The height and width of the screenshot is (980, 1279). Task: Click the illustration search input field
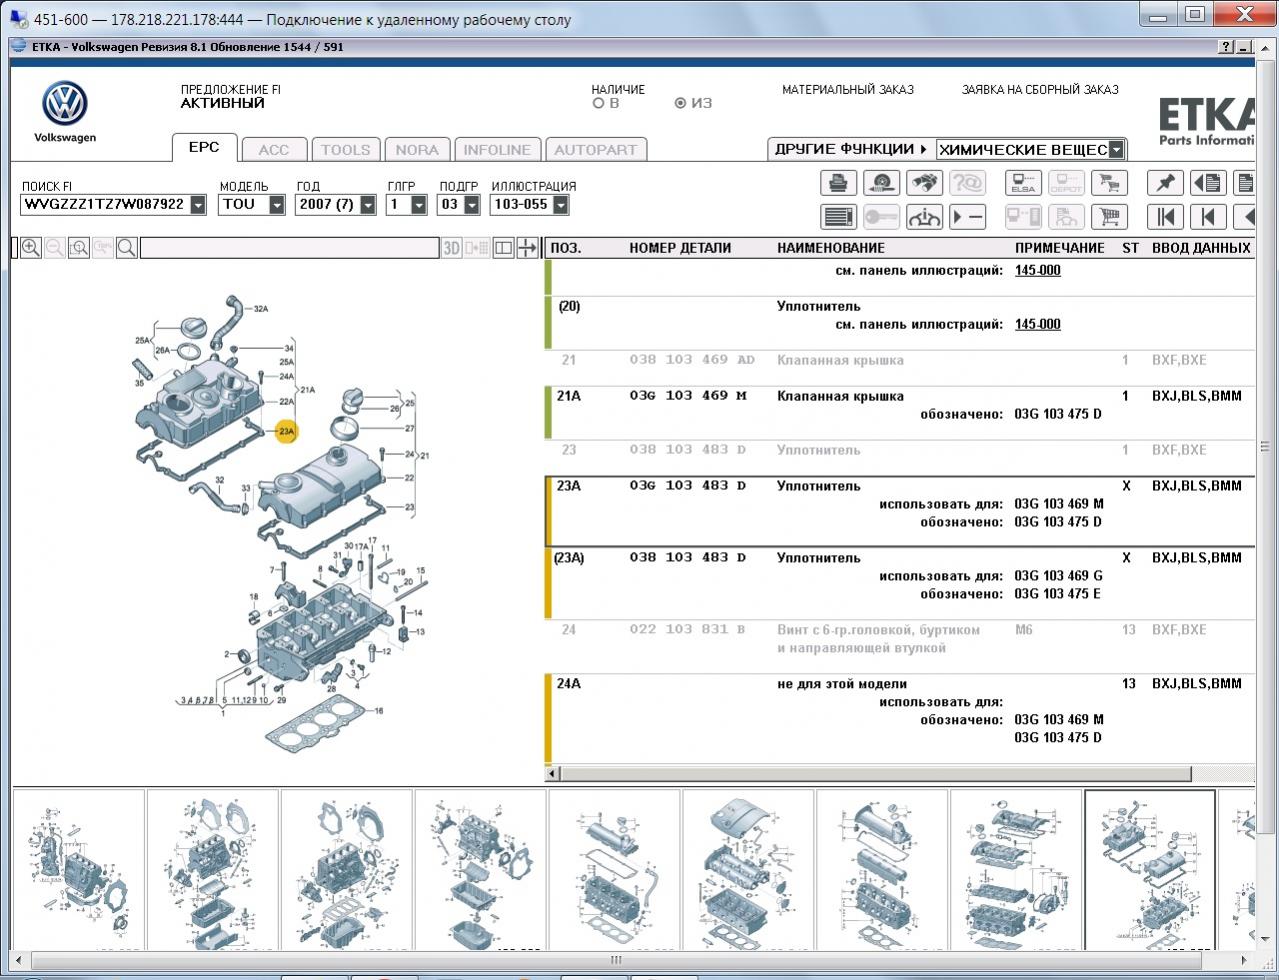(x=289, y=248)
